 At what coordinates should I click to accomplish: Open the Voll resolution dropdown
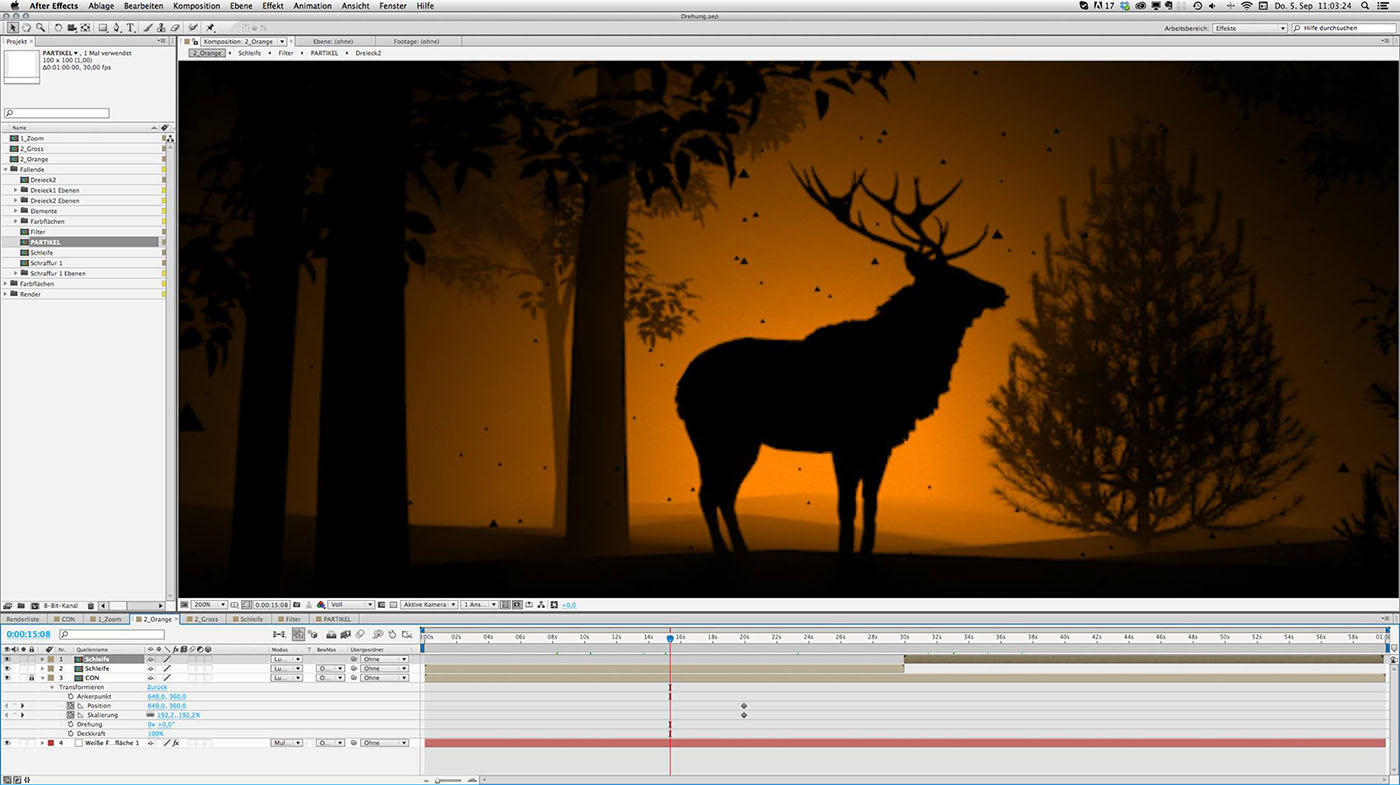(351, 605)
